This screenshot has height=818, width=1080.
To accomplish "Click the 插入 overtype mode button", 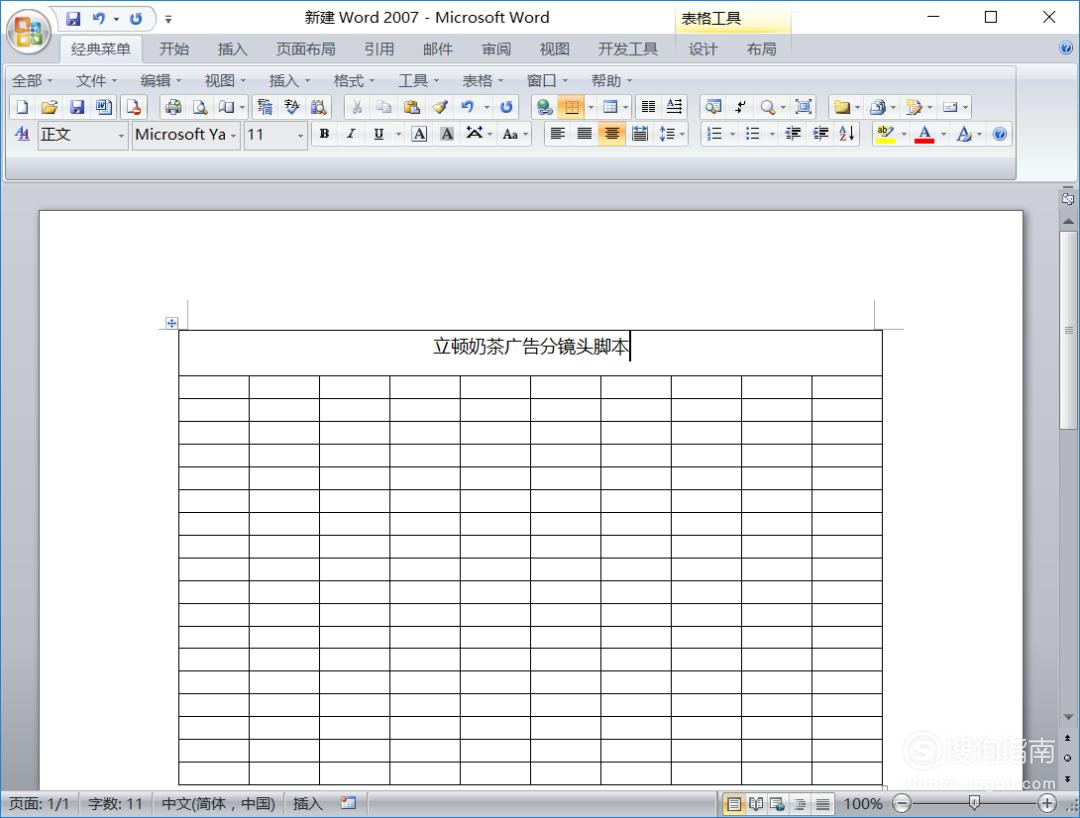I will (x=307, y=804).
